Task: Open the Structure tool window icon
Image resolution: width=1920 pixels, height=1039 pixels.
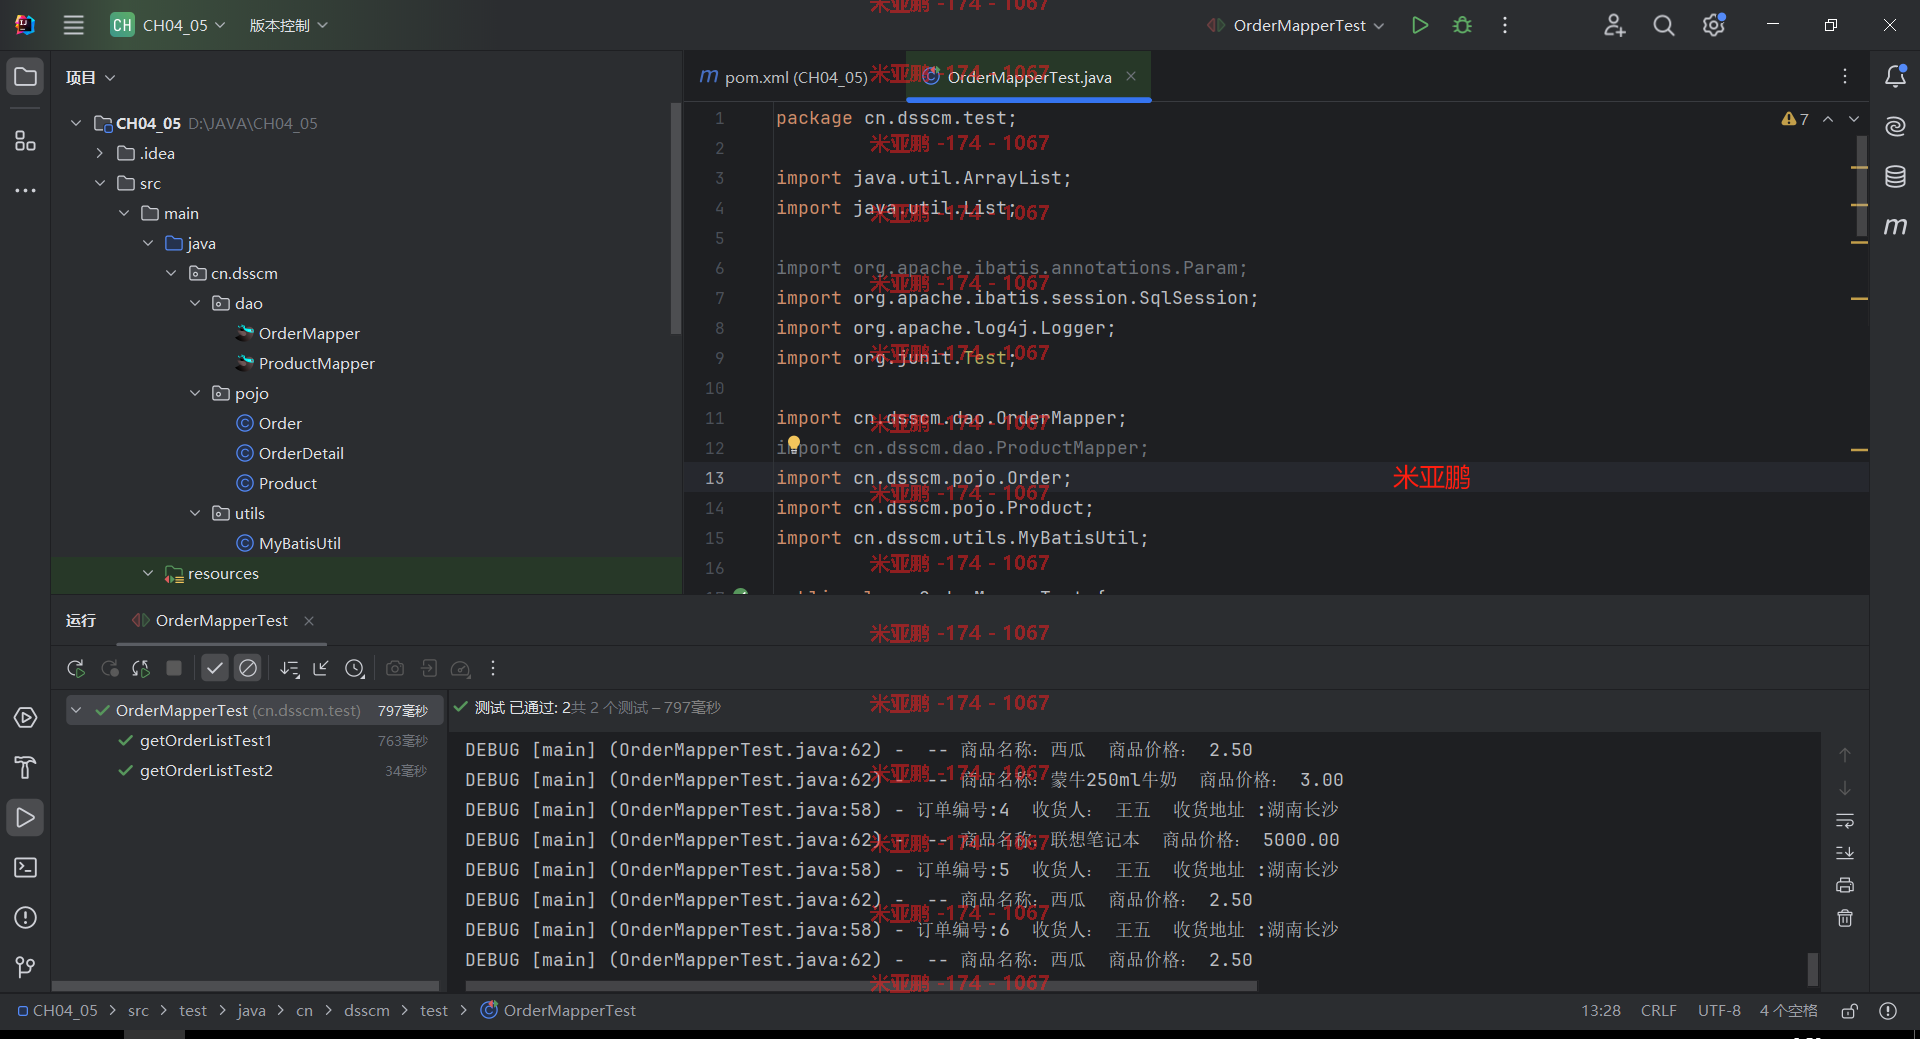Action: tap(25, 141)
